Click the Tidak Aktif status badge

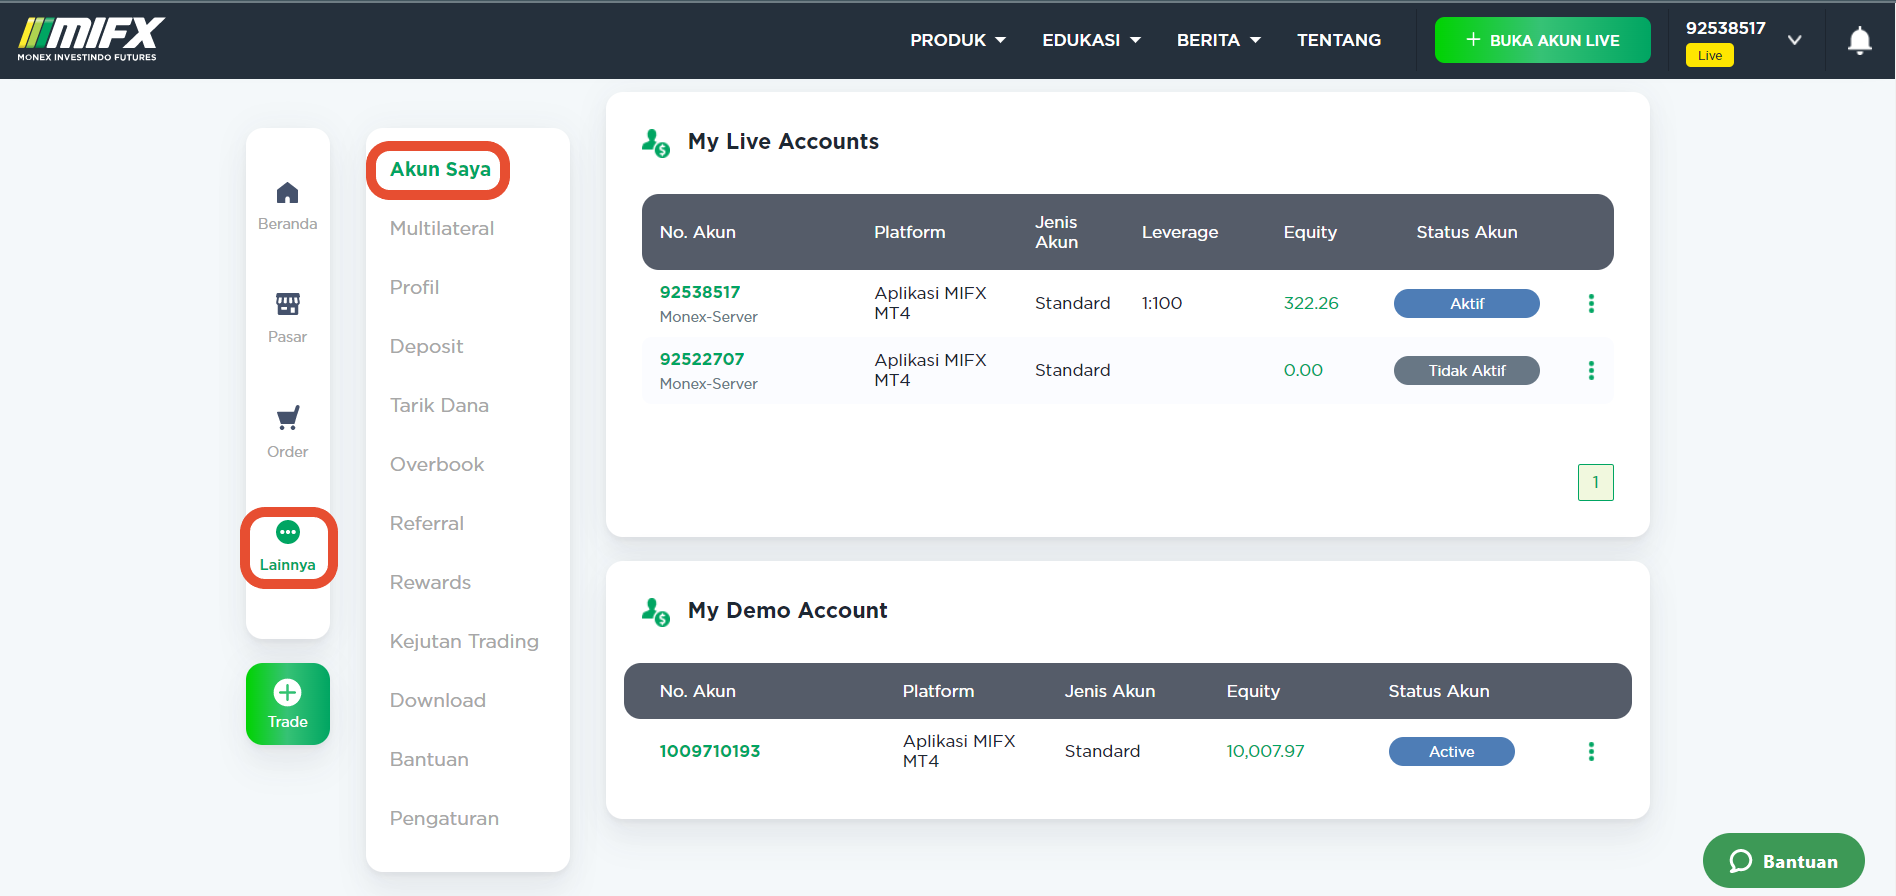1467,370
